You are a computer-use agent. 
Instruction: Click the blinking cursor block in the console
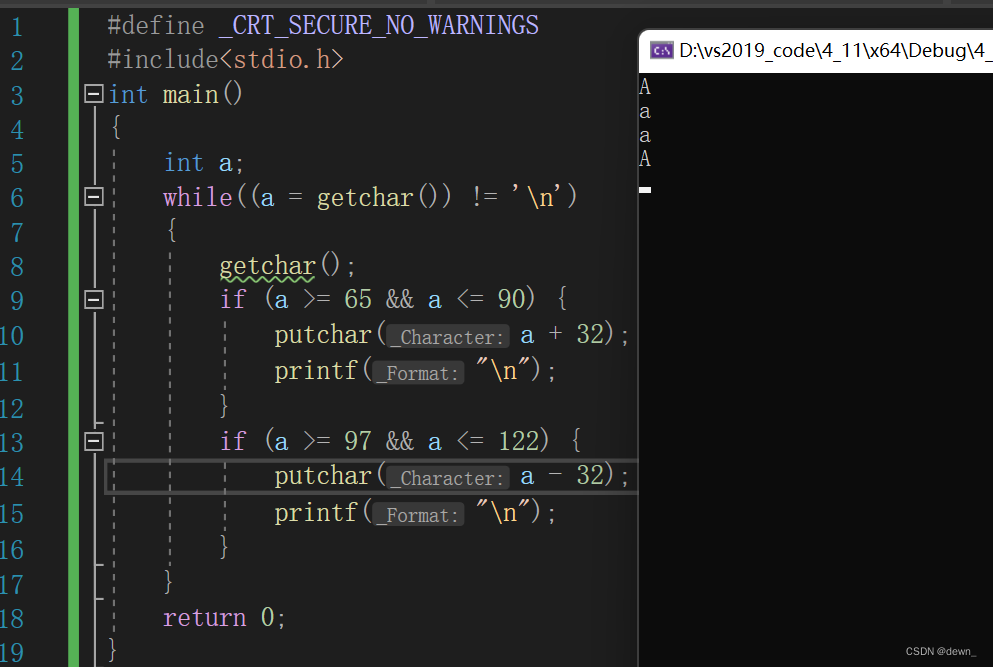click(644, 188)
